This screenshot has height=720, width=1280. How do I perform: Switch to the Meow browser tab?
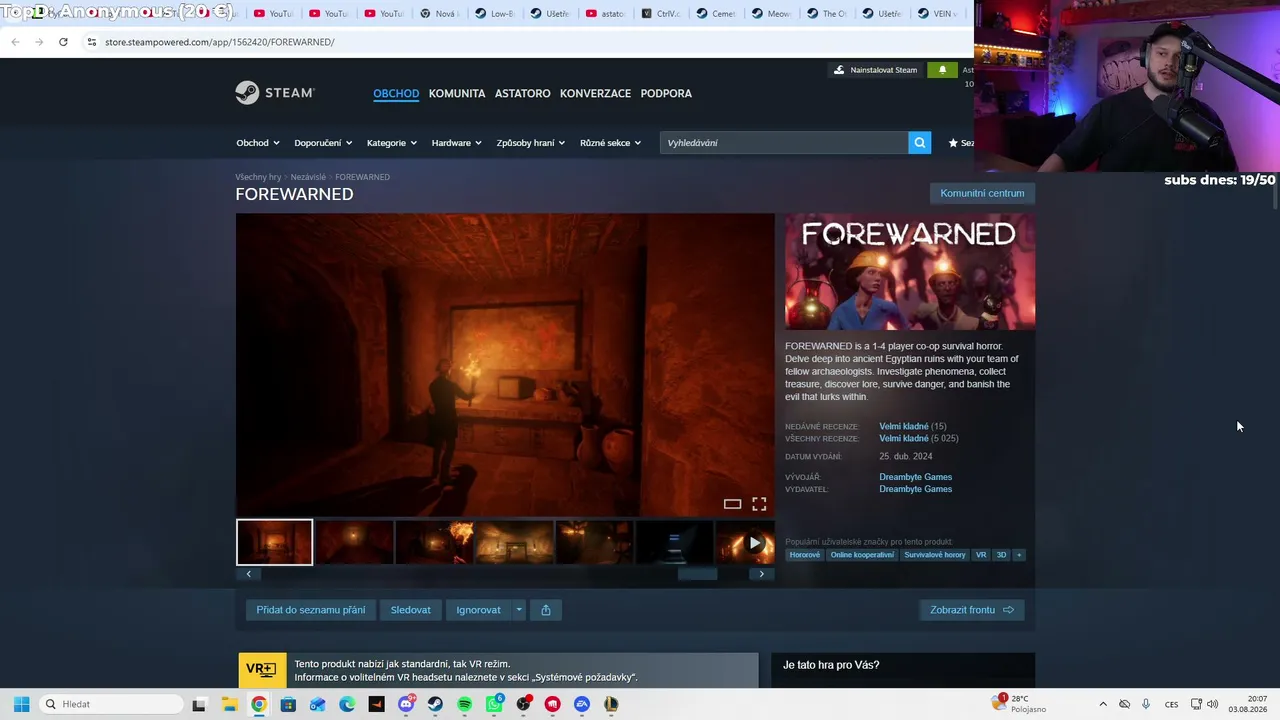(771, 14)
